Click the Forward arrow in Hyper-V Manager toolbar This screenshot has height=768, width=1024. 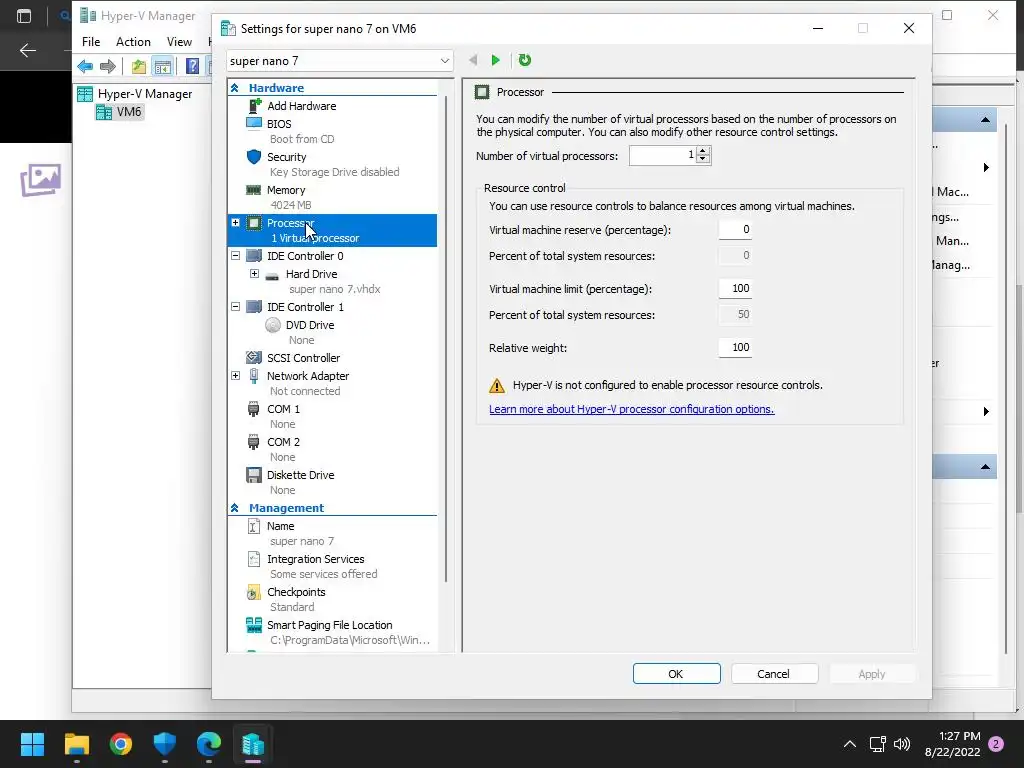108,66
